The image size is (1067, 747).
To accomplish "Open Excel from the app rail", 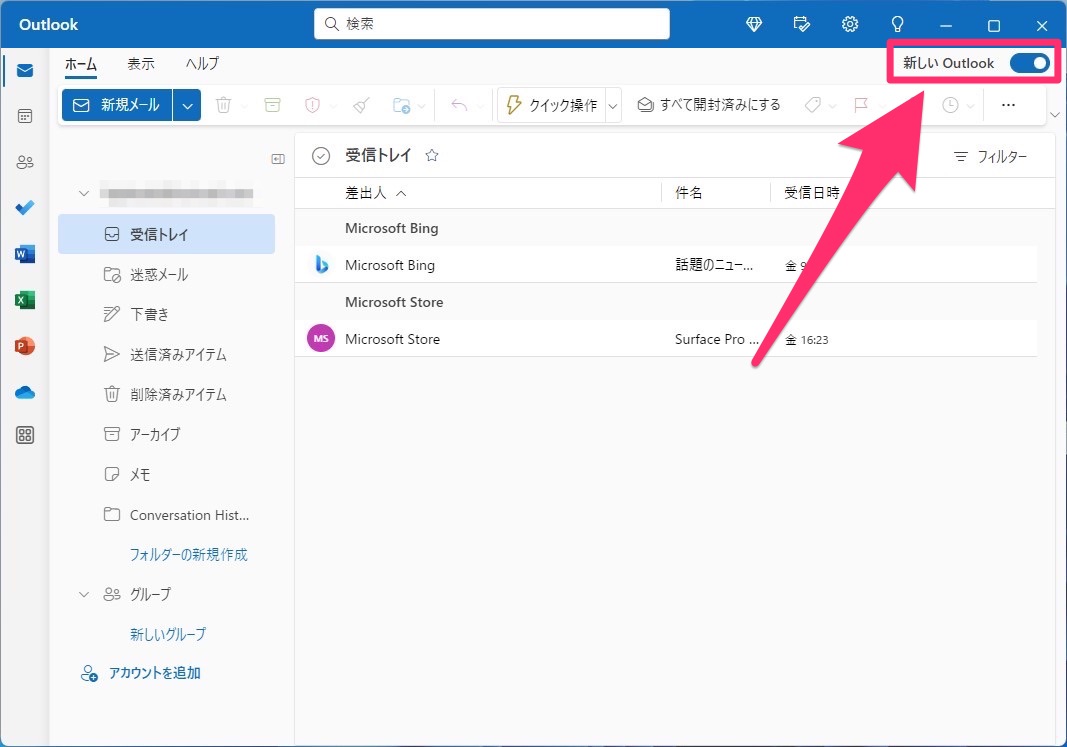I will pyautogui.click(x=25, y=300).
